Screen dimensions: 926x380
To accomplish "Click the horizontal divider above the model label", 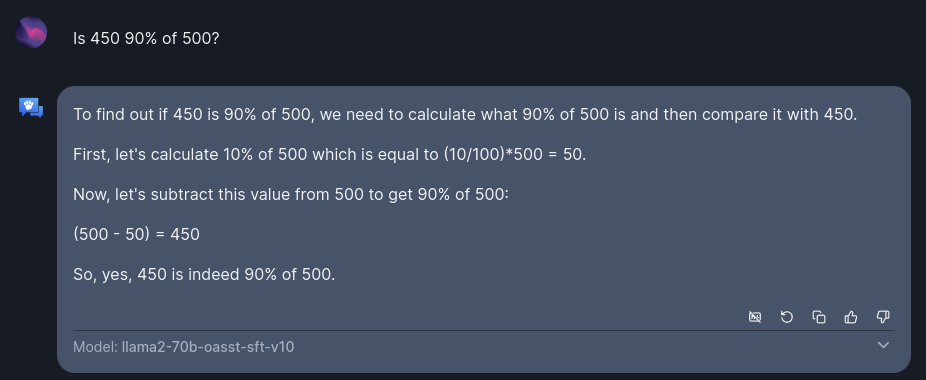I will (484, 330).
